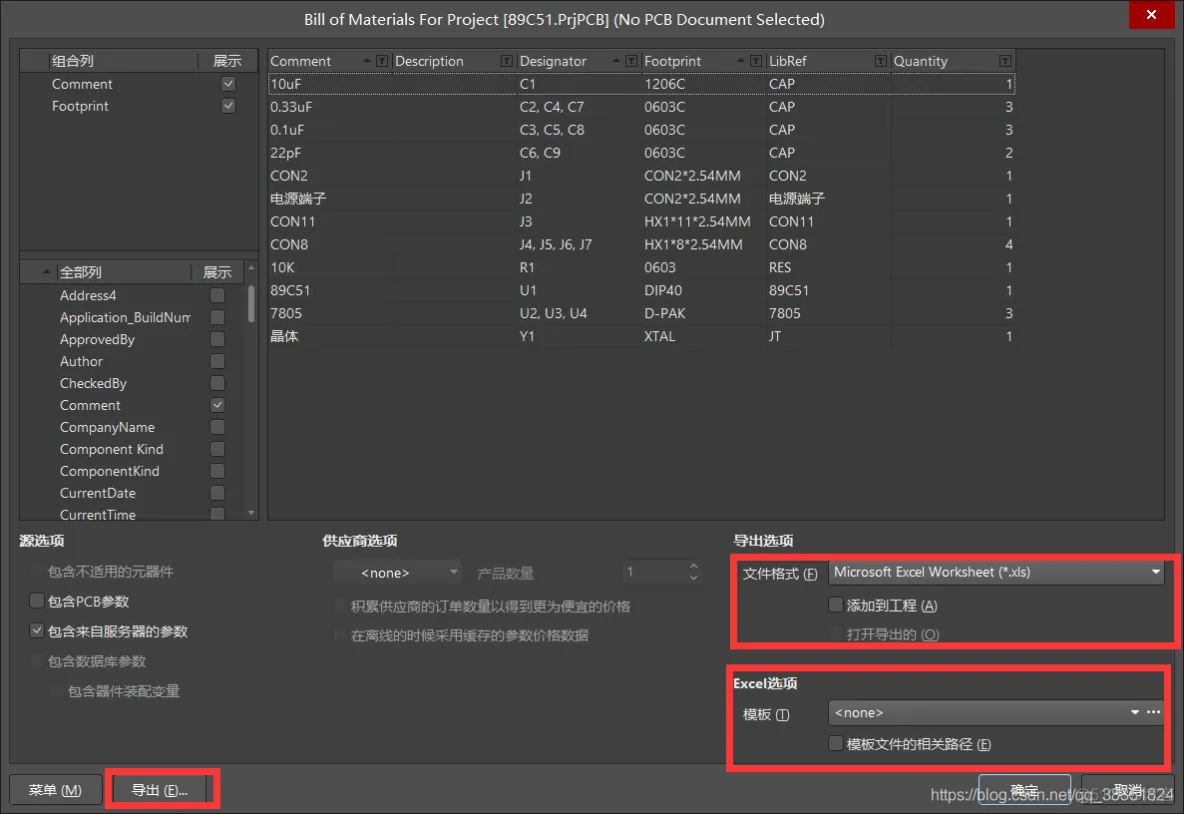This screenshot has width=1184, height=814.
Task: Select the 晶体 Y1 crystal row
Action: click(x=641, y=336)
